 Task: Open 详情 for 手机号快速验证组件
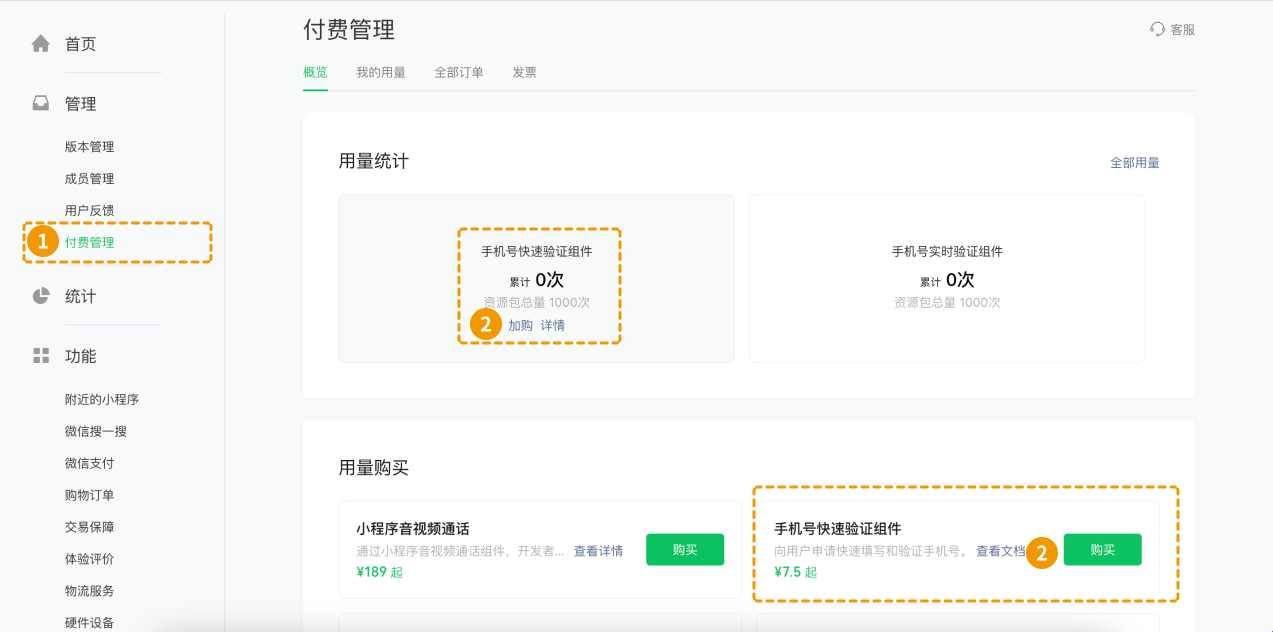click(x=552, y=326)
